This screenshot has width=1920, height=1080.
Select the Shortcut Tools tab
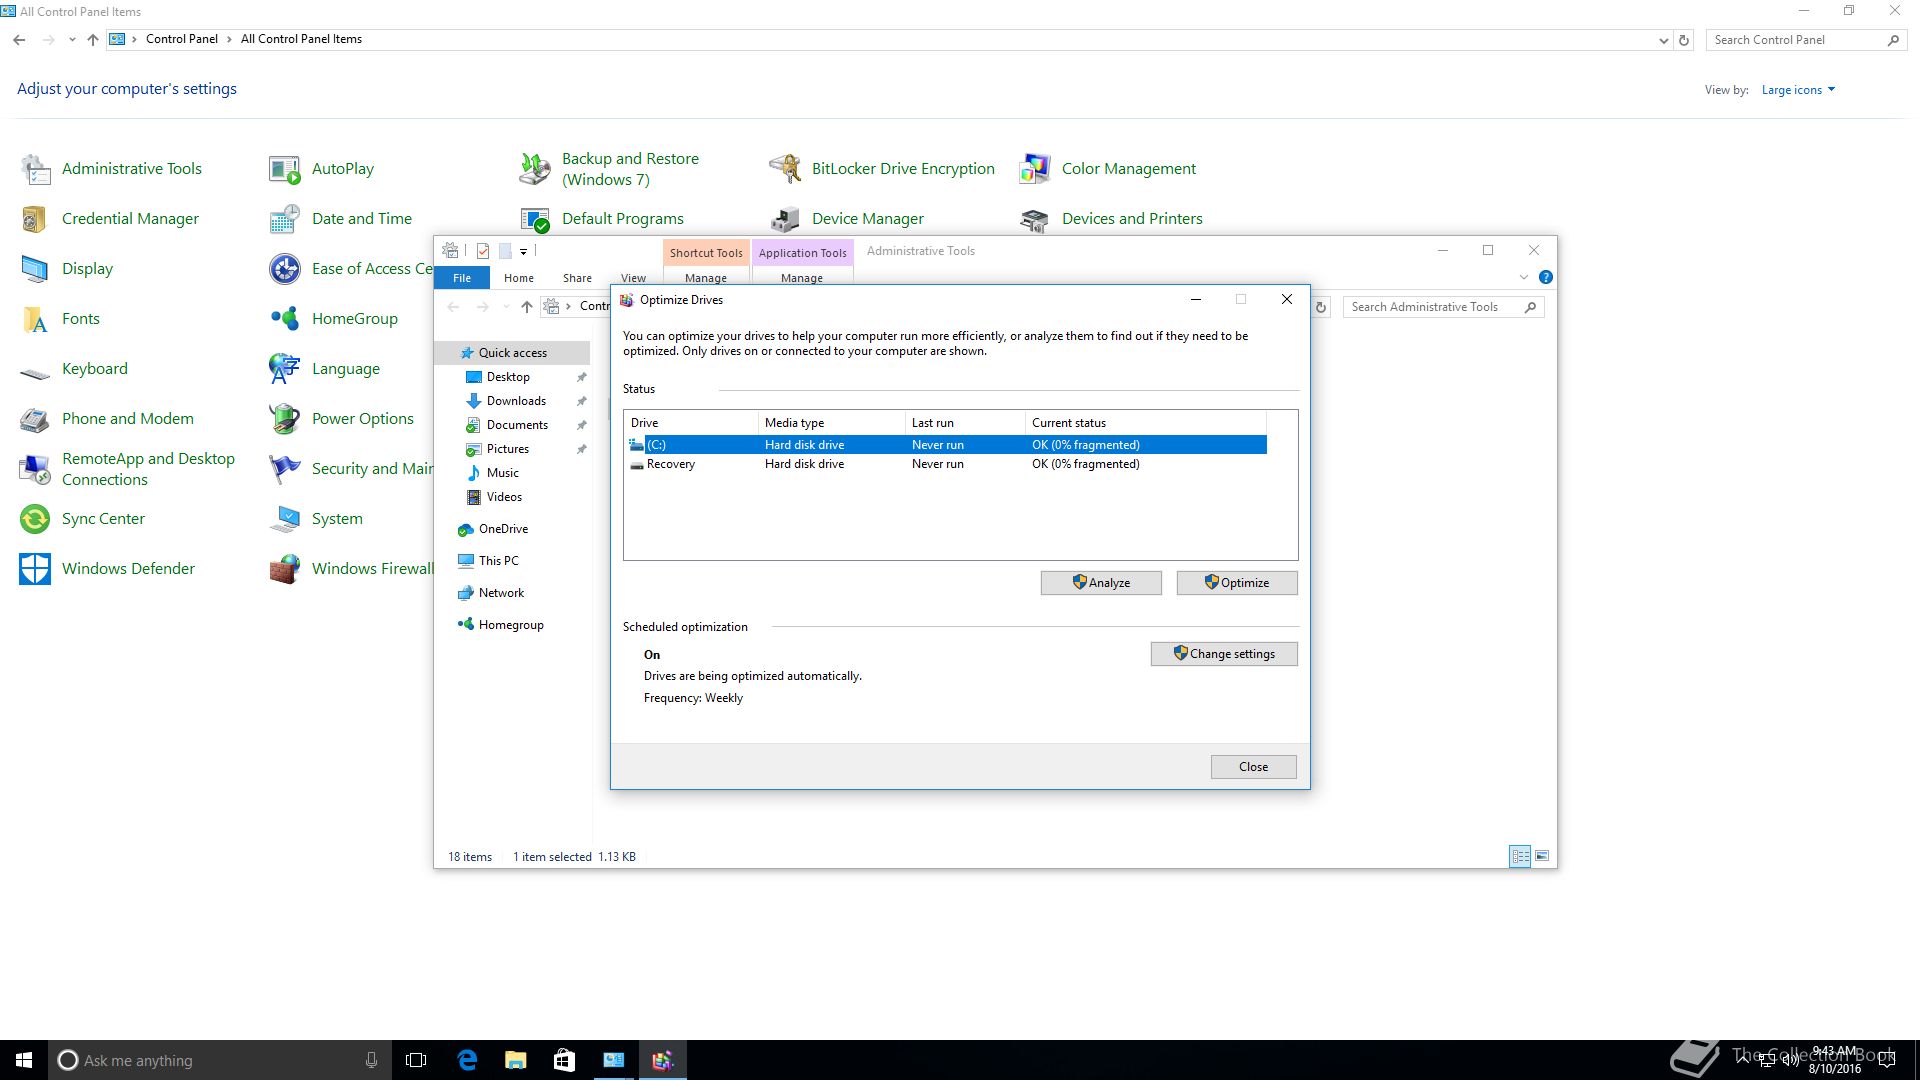coord(706,253)
